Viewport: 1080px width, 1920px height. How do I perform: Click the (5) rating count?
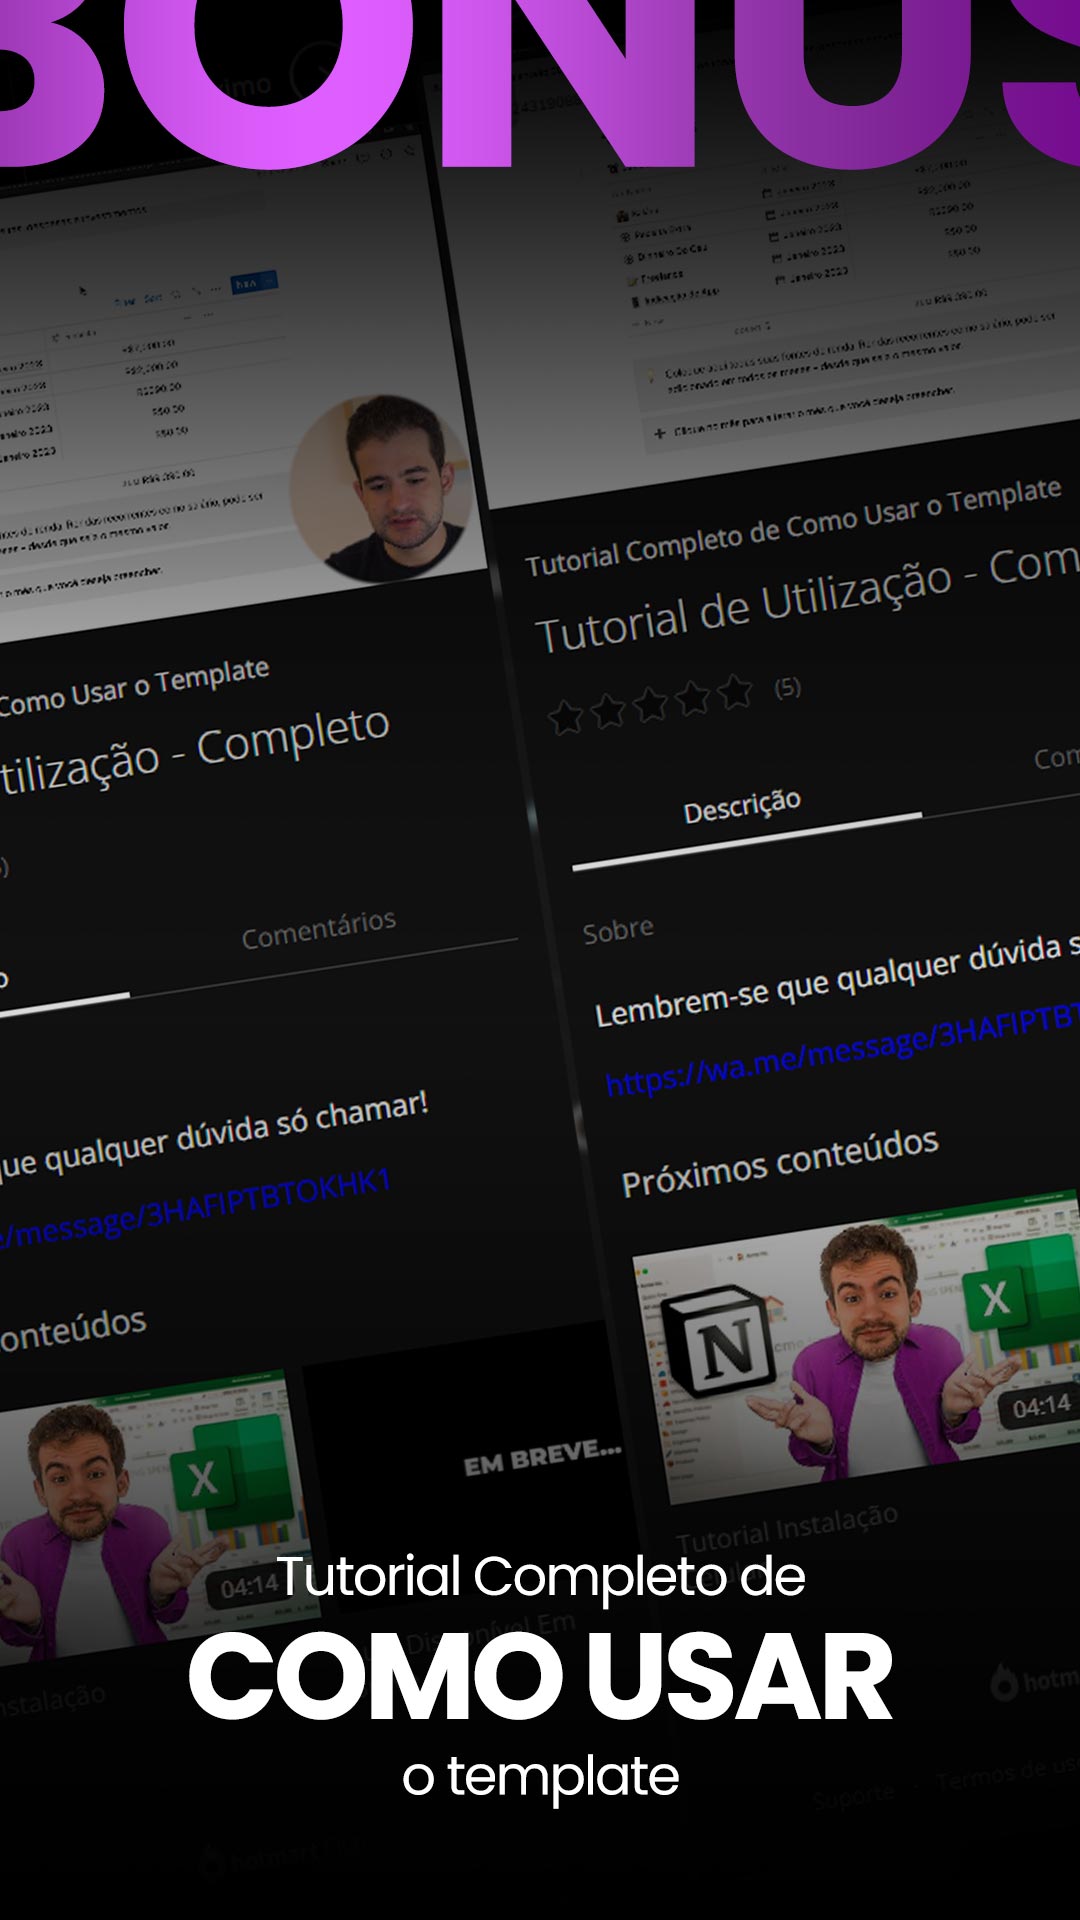pos(788,687)
